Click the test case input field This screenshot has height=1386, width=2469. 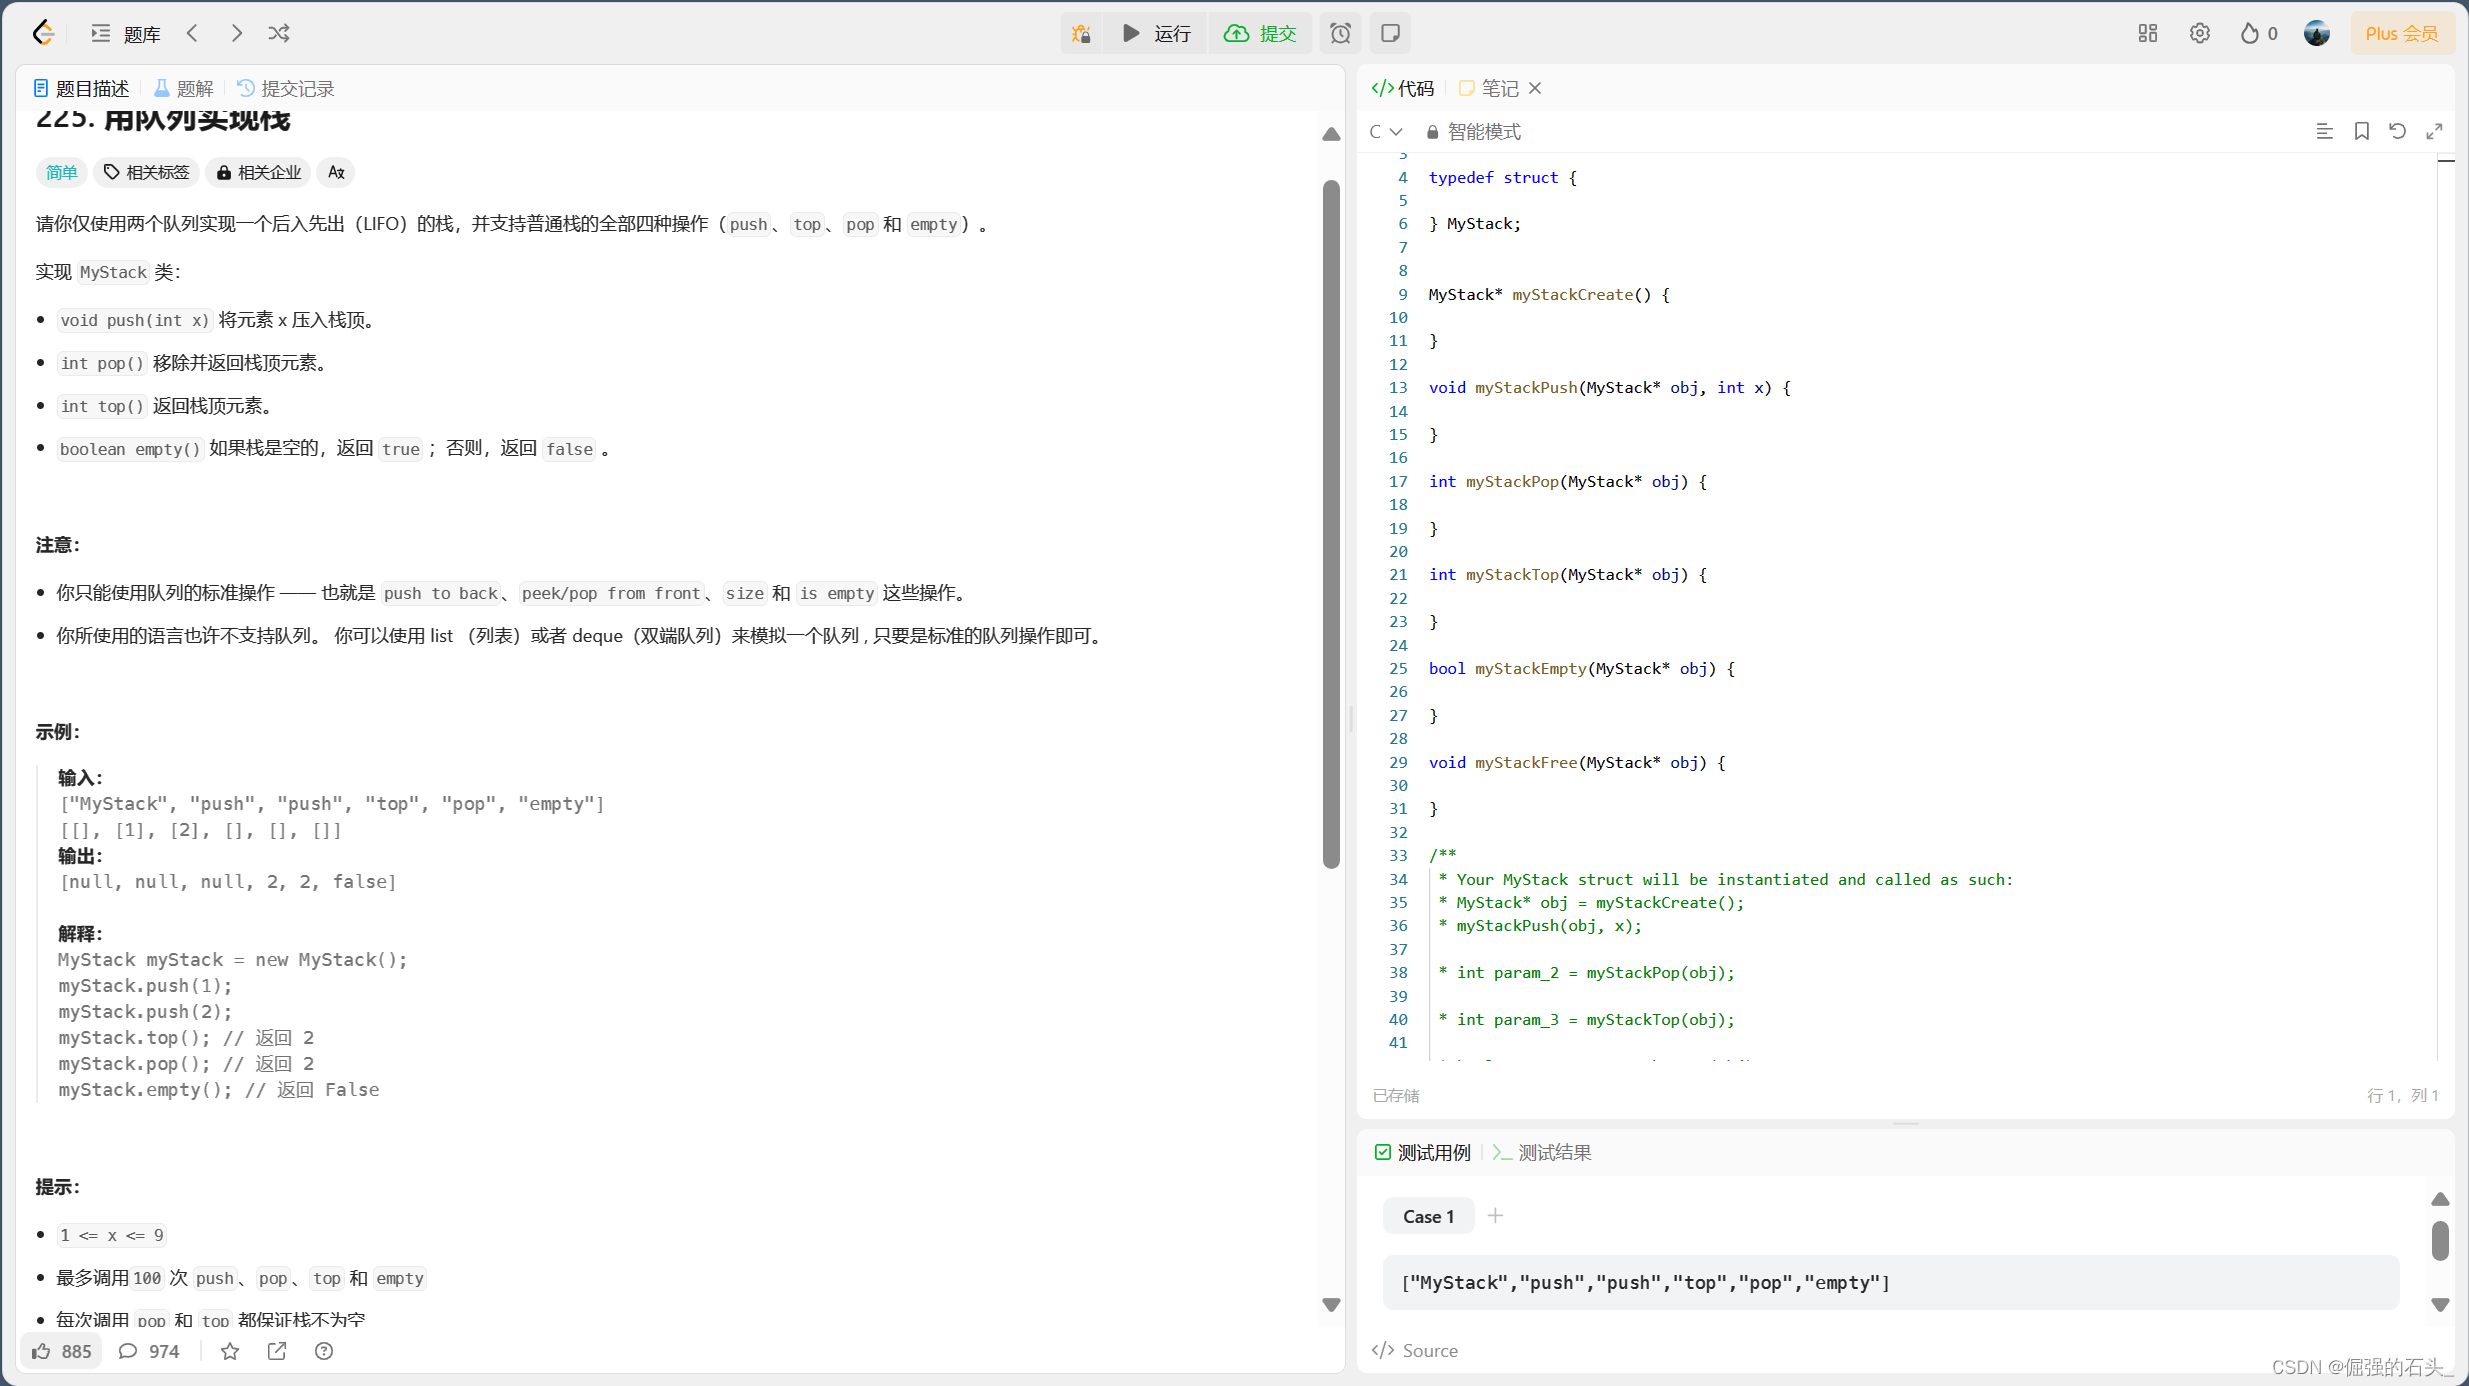pos(1890,1282)
